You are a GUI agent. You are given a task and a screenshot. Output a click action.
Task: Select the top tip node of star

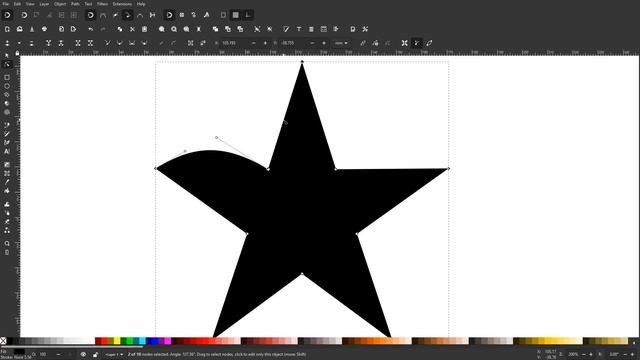(302, 62)
